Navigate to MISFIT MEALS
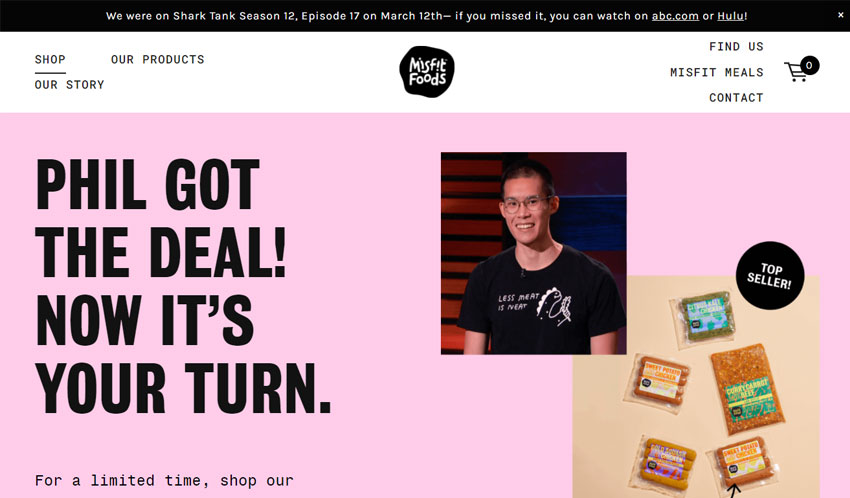850x498 pixels. click(x=717, y=72)
